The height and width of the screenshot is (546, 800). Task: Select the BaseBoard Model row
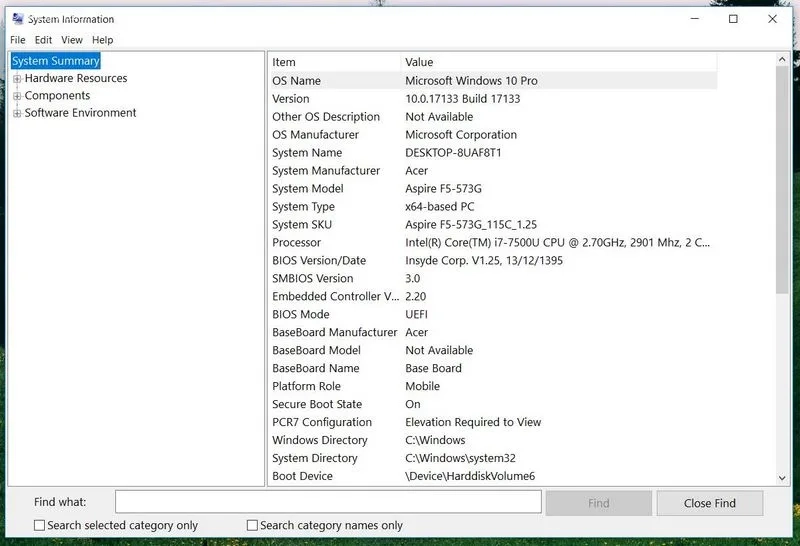point(493,350)
